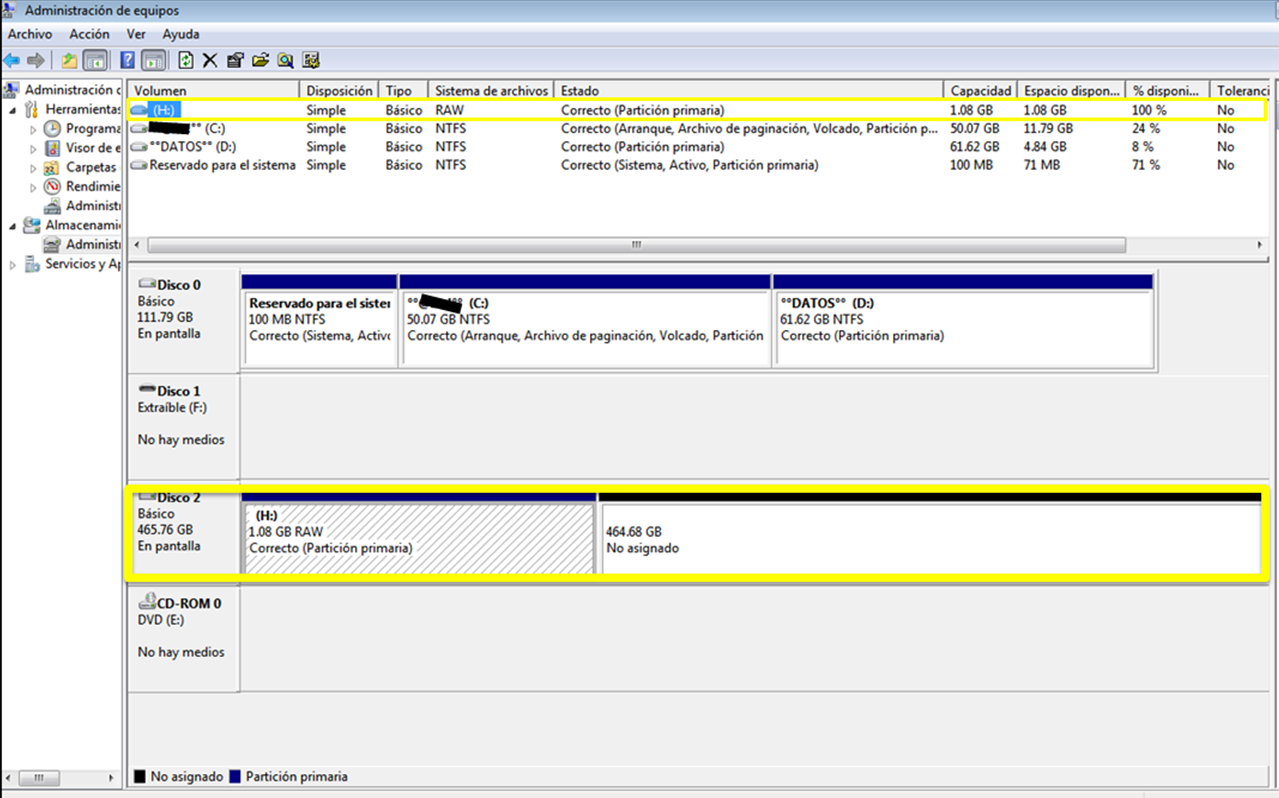Open the Acción menu

click(x=89, y=34)
